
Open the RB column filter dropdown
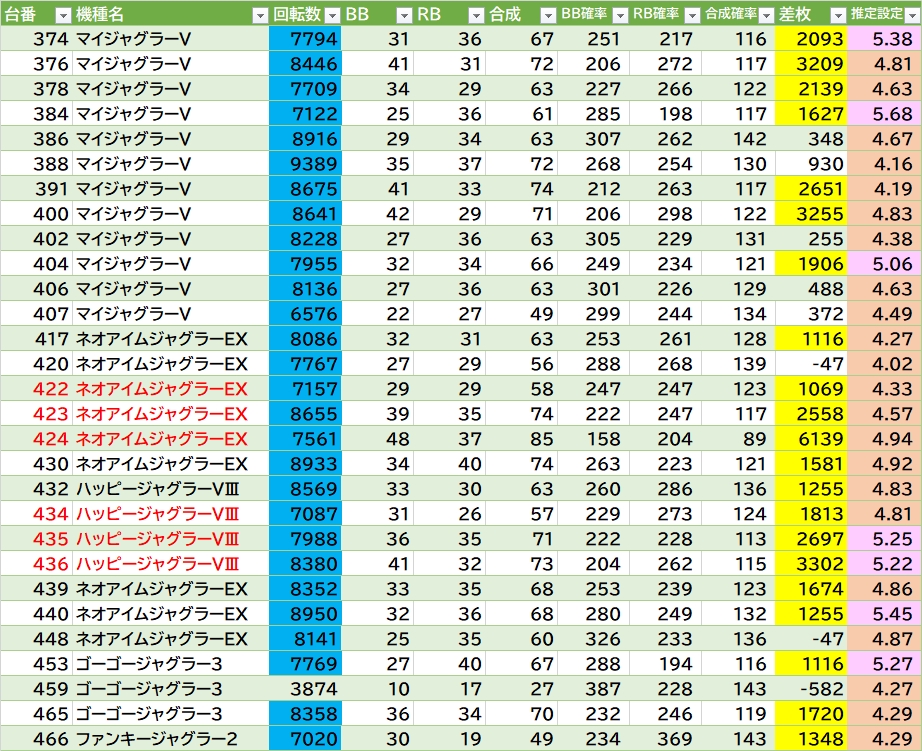pyautogui.click(x=475, y=14)
